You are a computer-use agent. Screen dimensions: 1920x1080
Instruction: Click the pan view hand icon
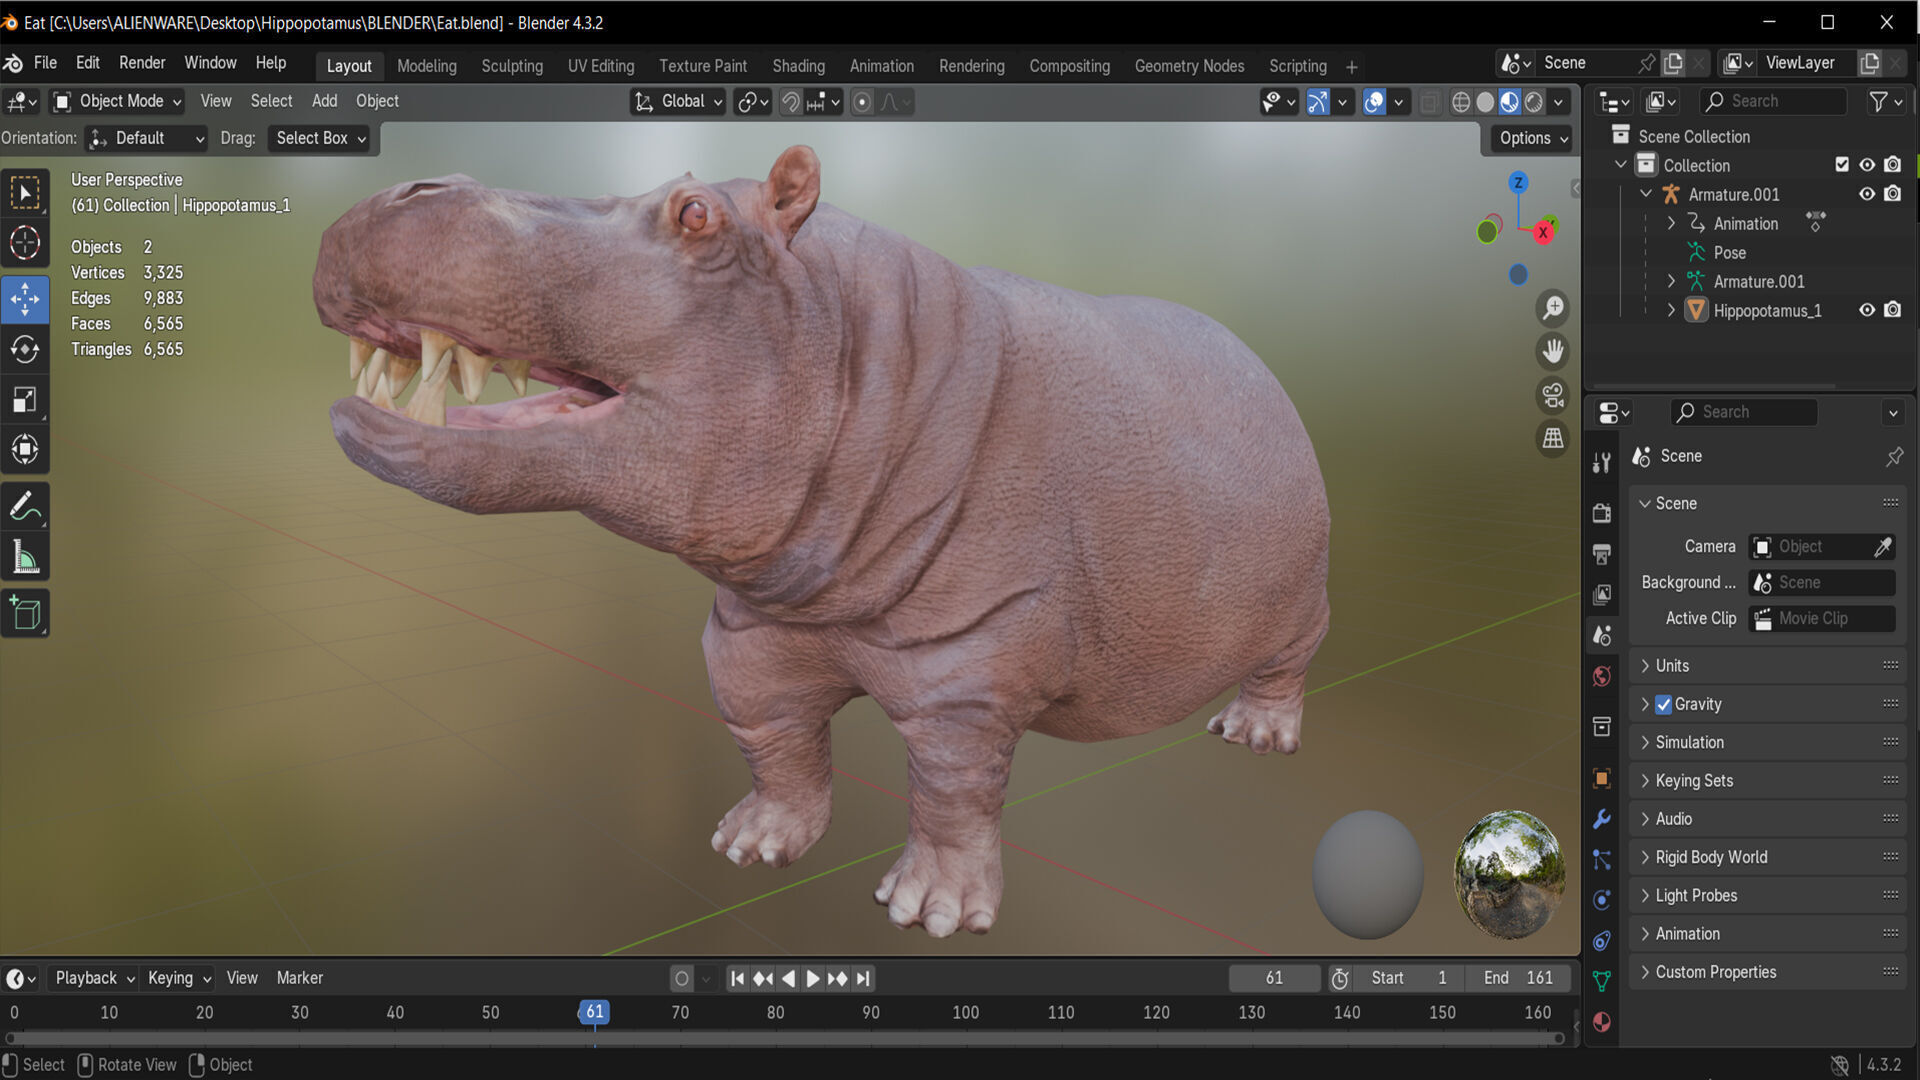pyautogui.click(x=1552, y=351)
